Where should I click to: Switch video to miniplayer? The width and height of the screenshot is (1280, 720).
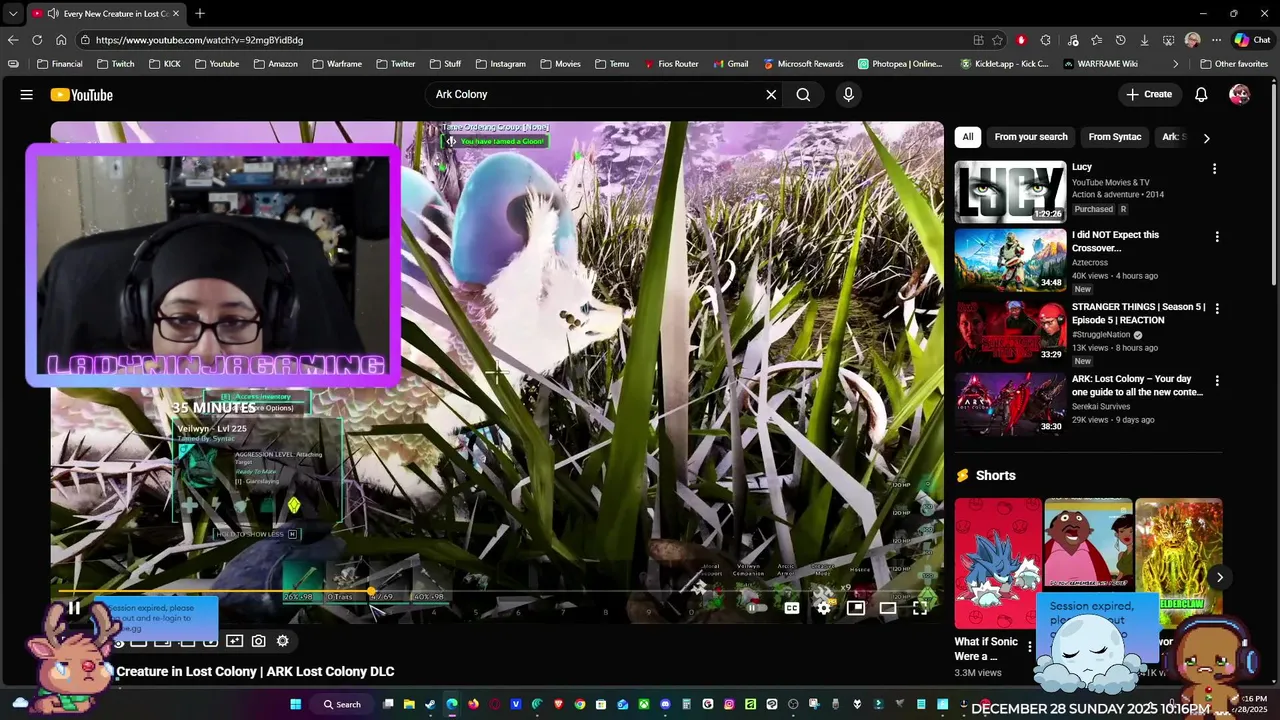tap(856, 608)
